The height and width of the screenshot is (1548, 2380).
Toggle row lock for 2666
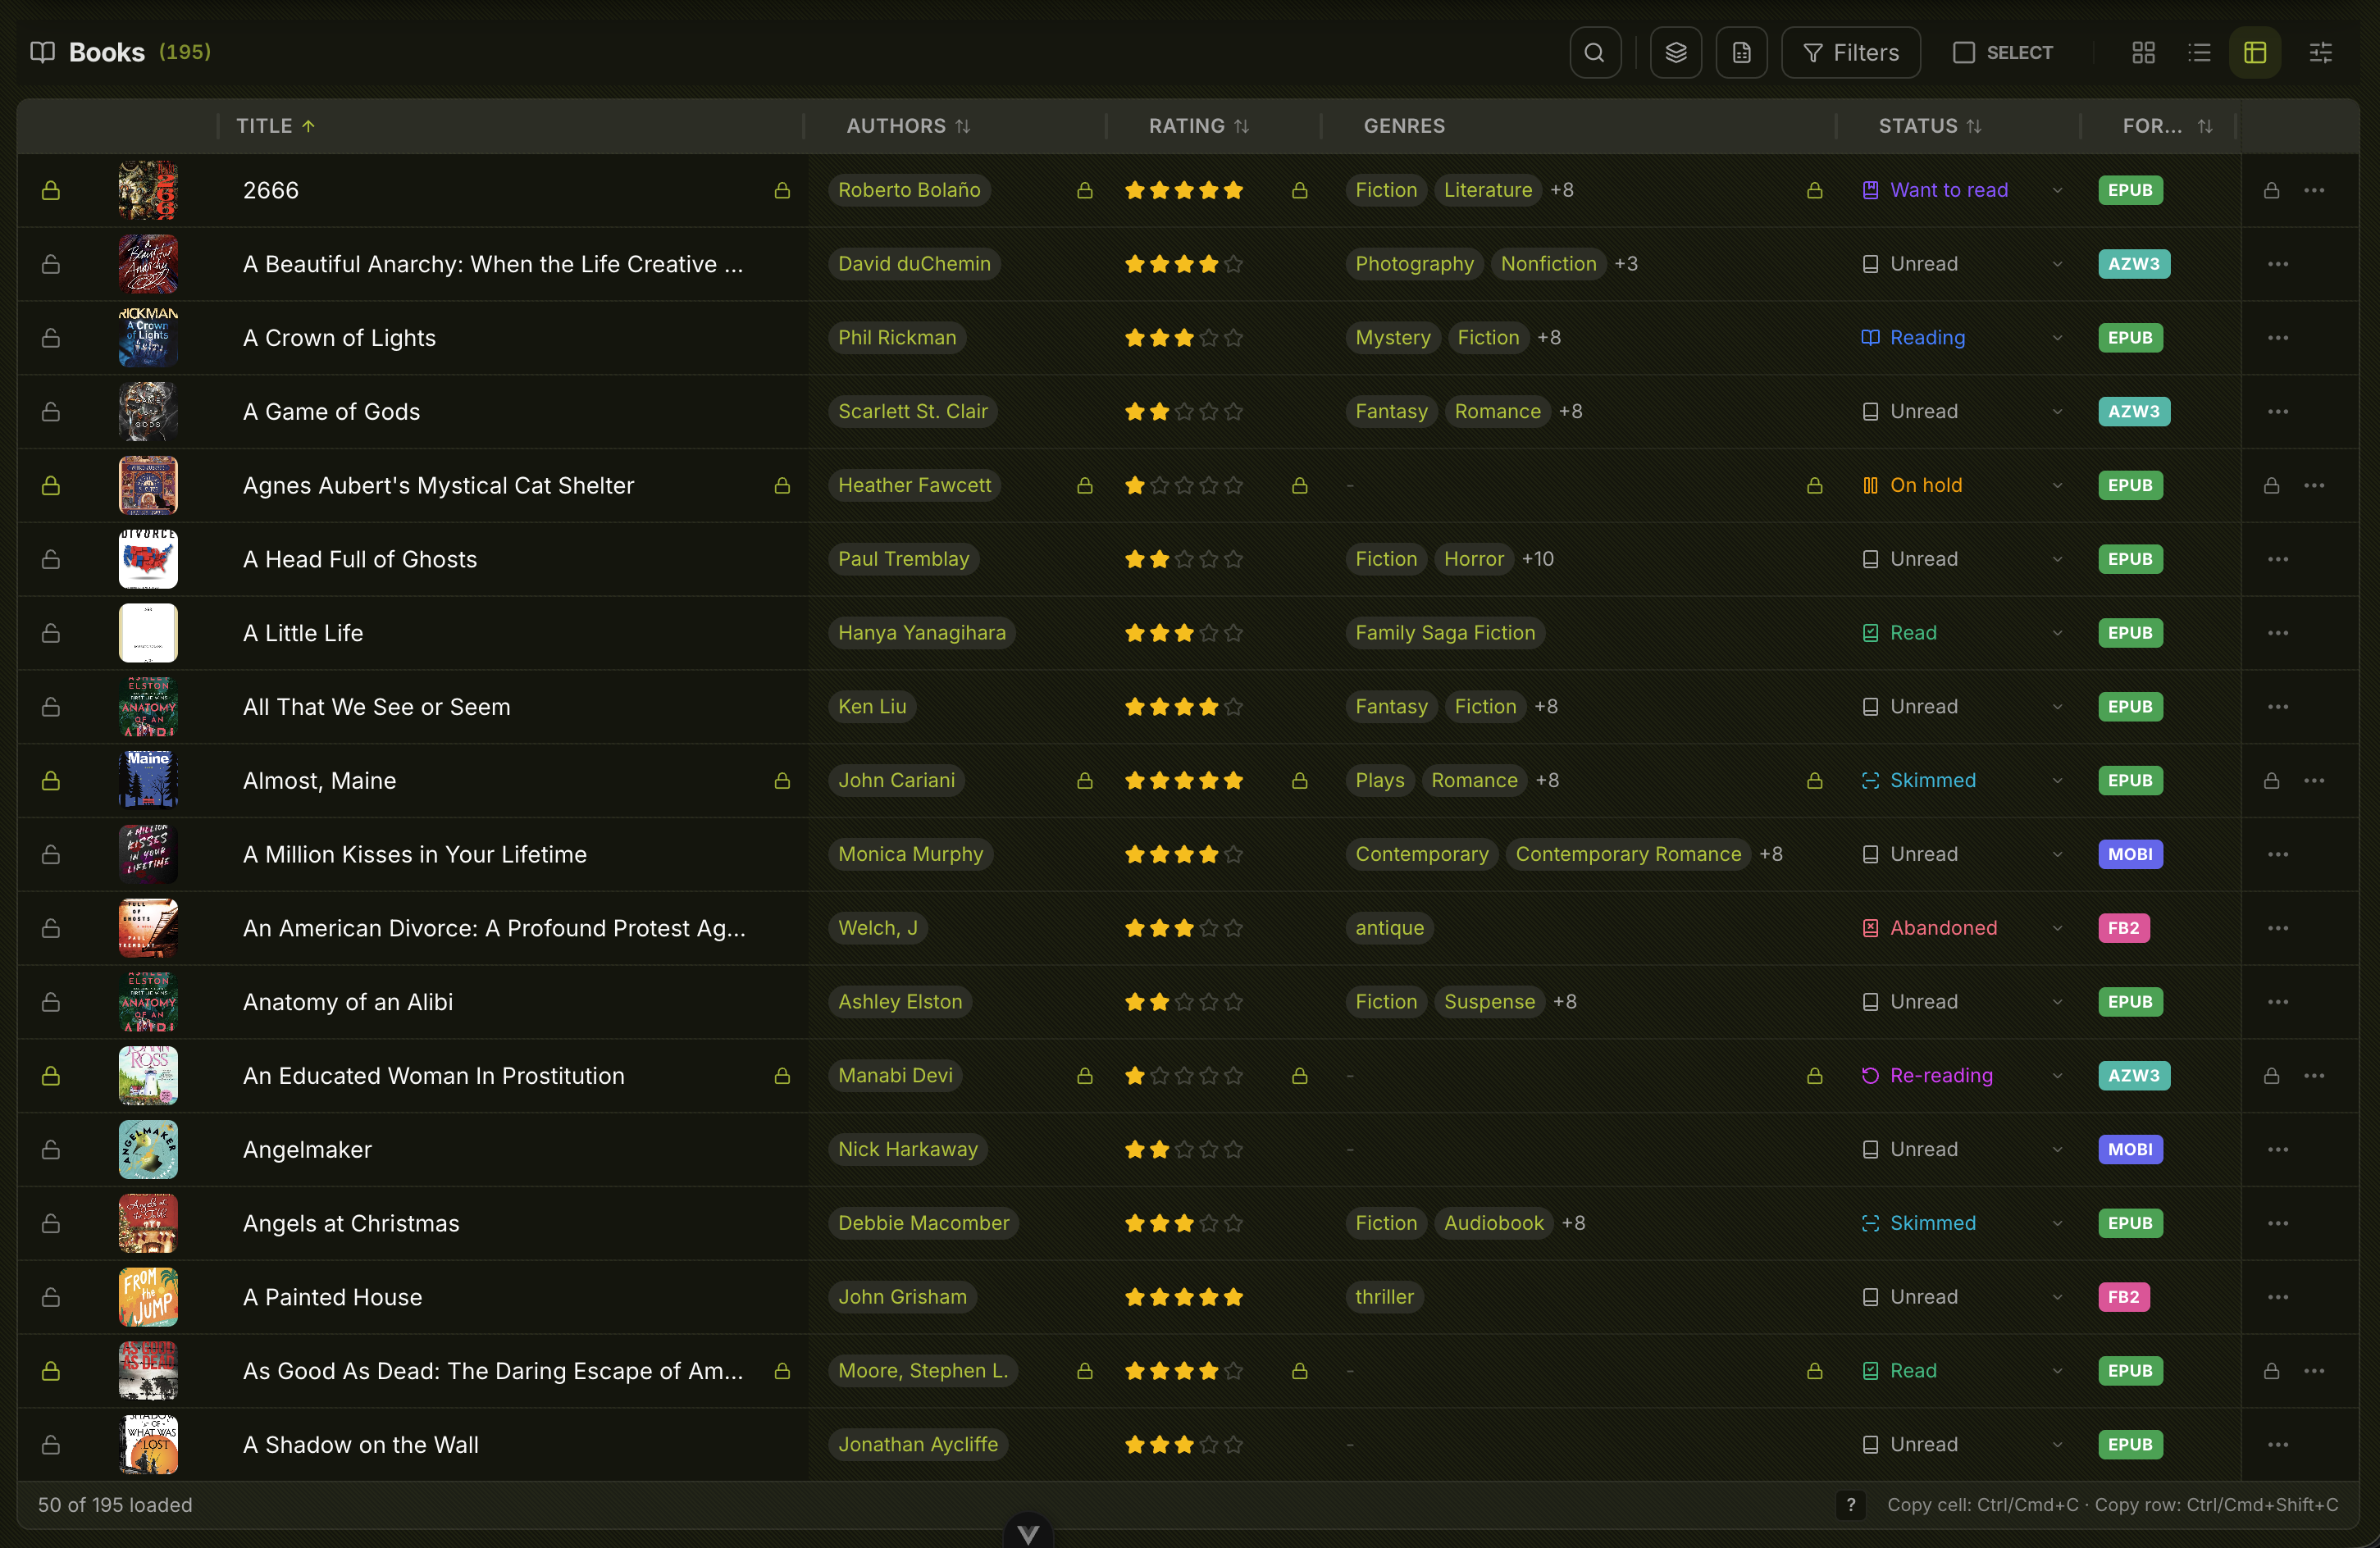tap(51, 190)
